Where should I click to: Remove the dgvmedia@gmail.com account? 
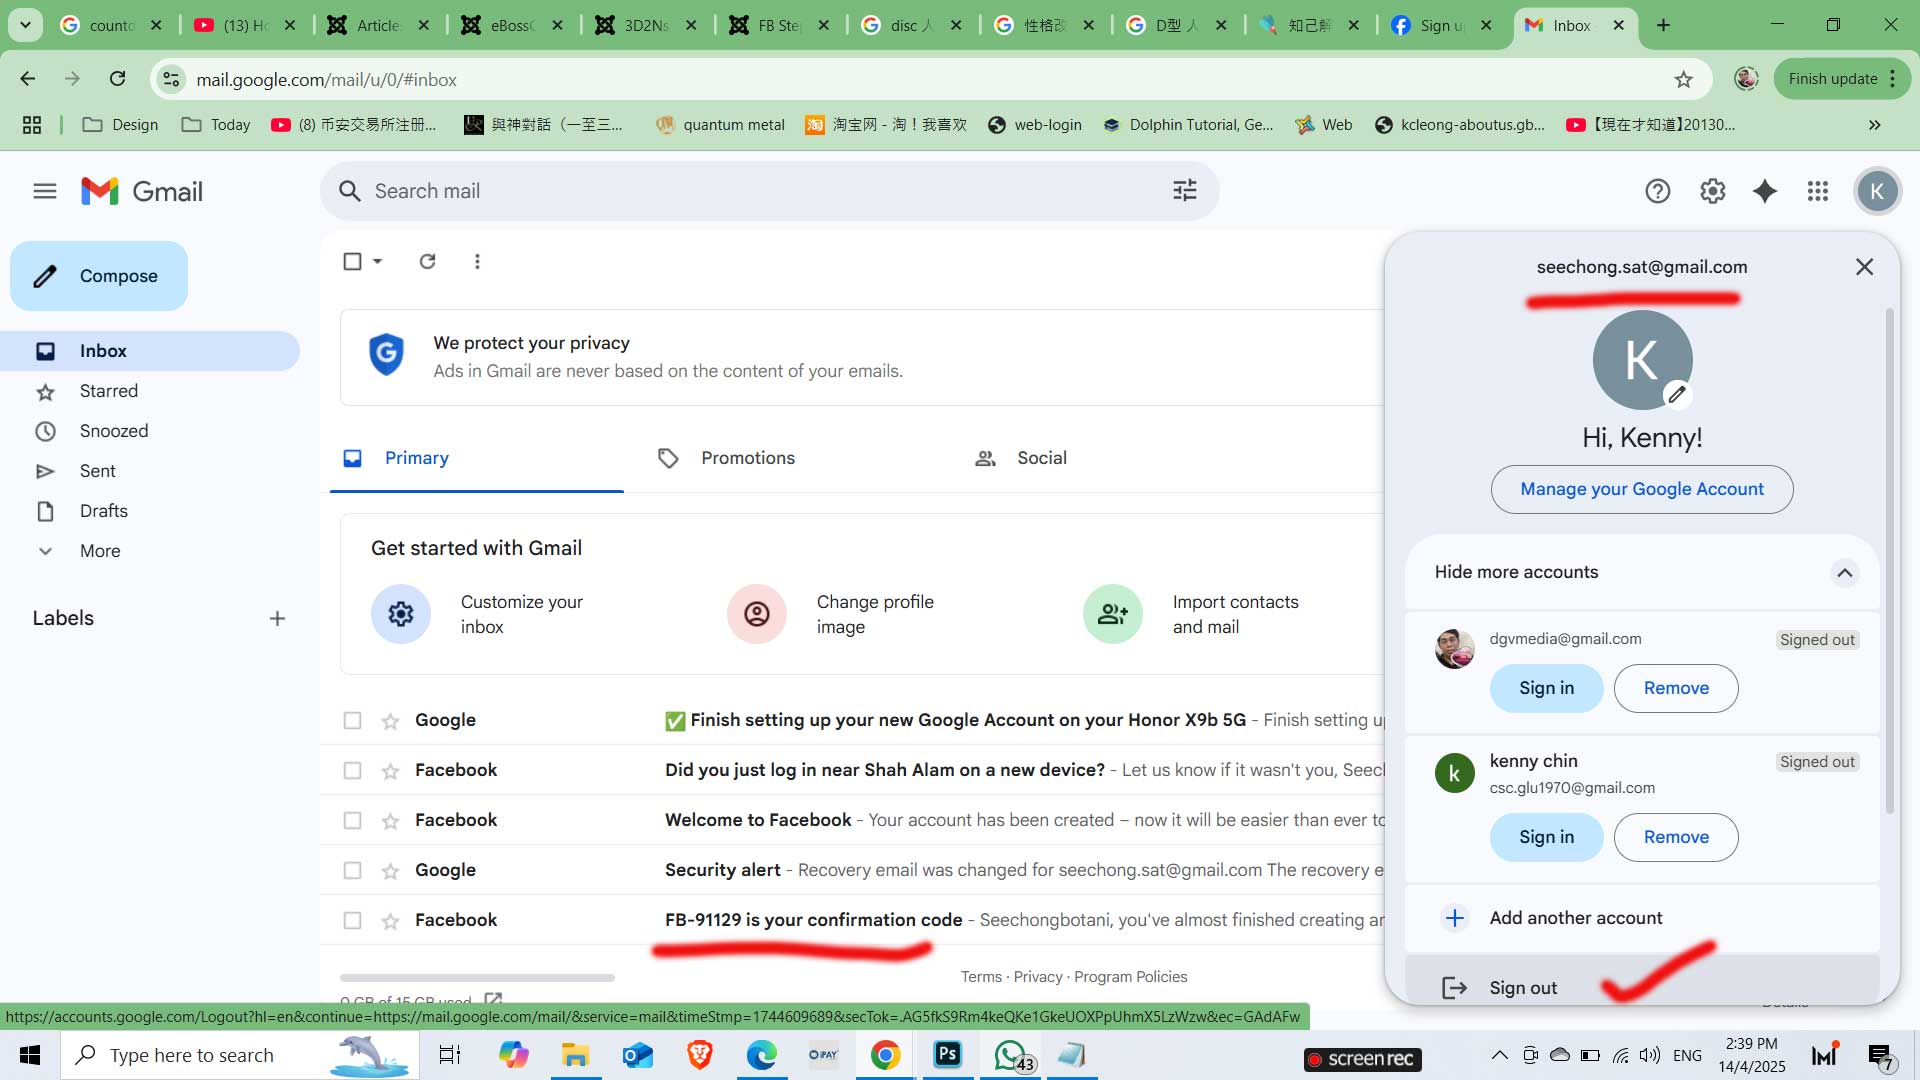tap(1676, 688)
